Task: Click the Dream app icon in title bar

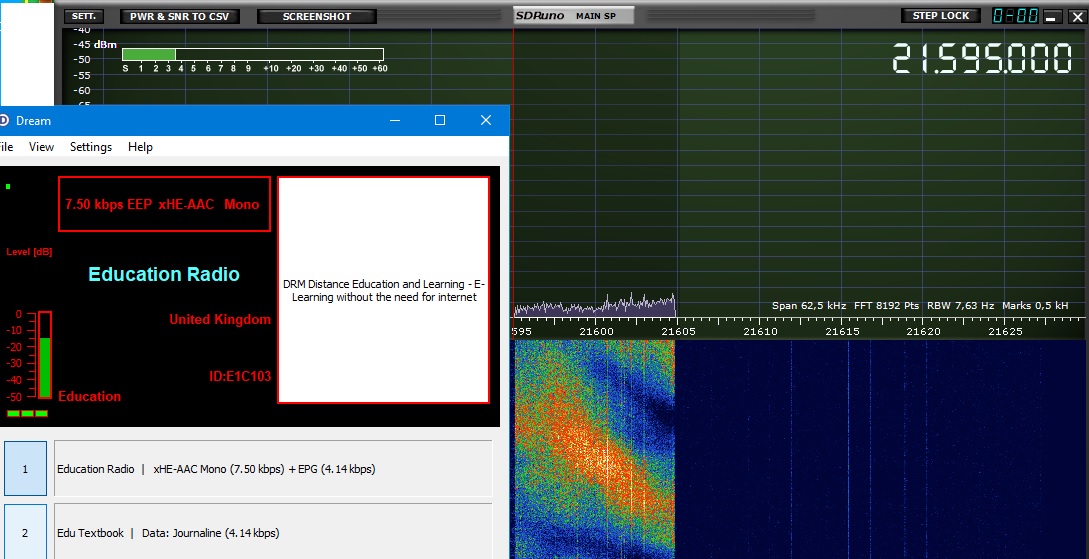Action: tap(4, 120)
